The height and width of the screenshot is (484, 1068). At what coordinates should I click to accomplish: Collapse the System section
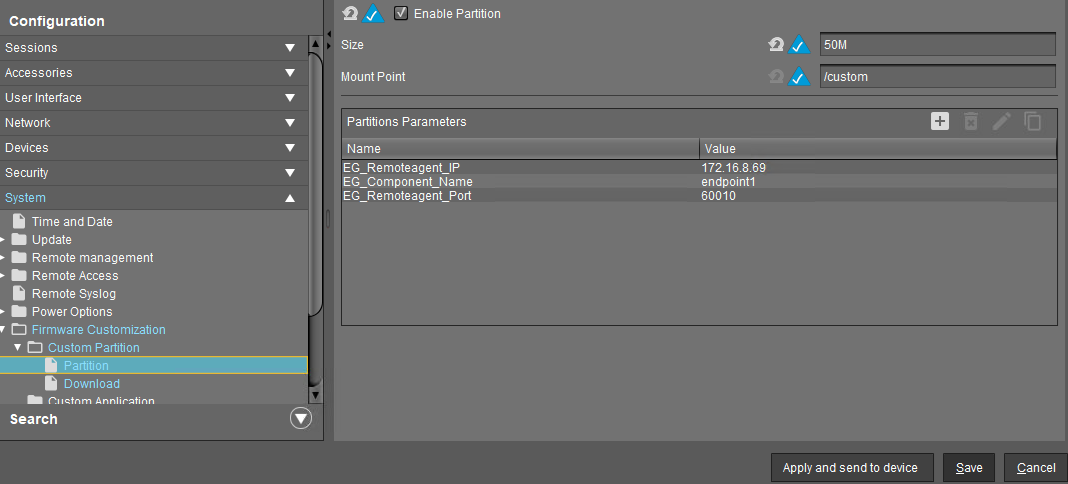[x=290, y=198]
